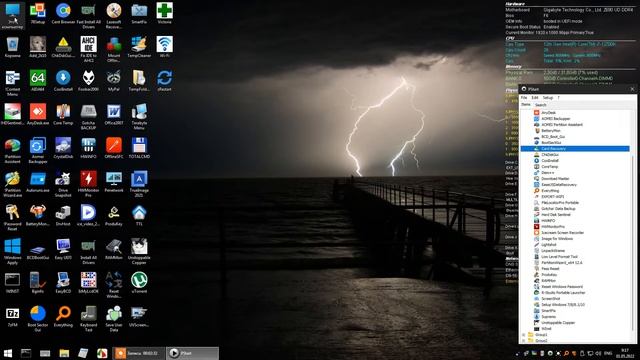The width and height of the screenshot is (640, 360).
Task: Launch the 7zFM desktop icon
Action: click(13, 317)
